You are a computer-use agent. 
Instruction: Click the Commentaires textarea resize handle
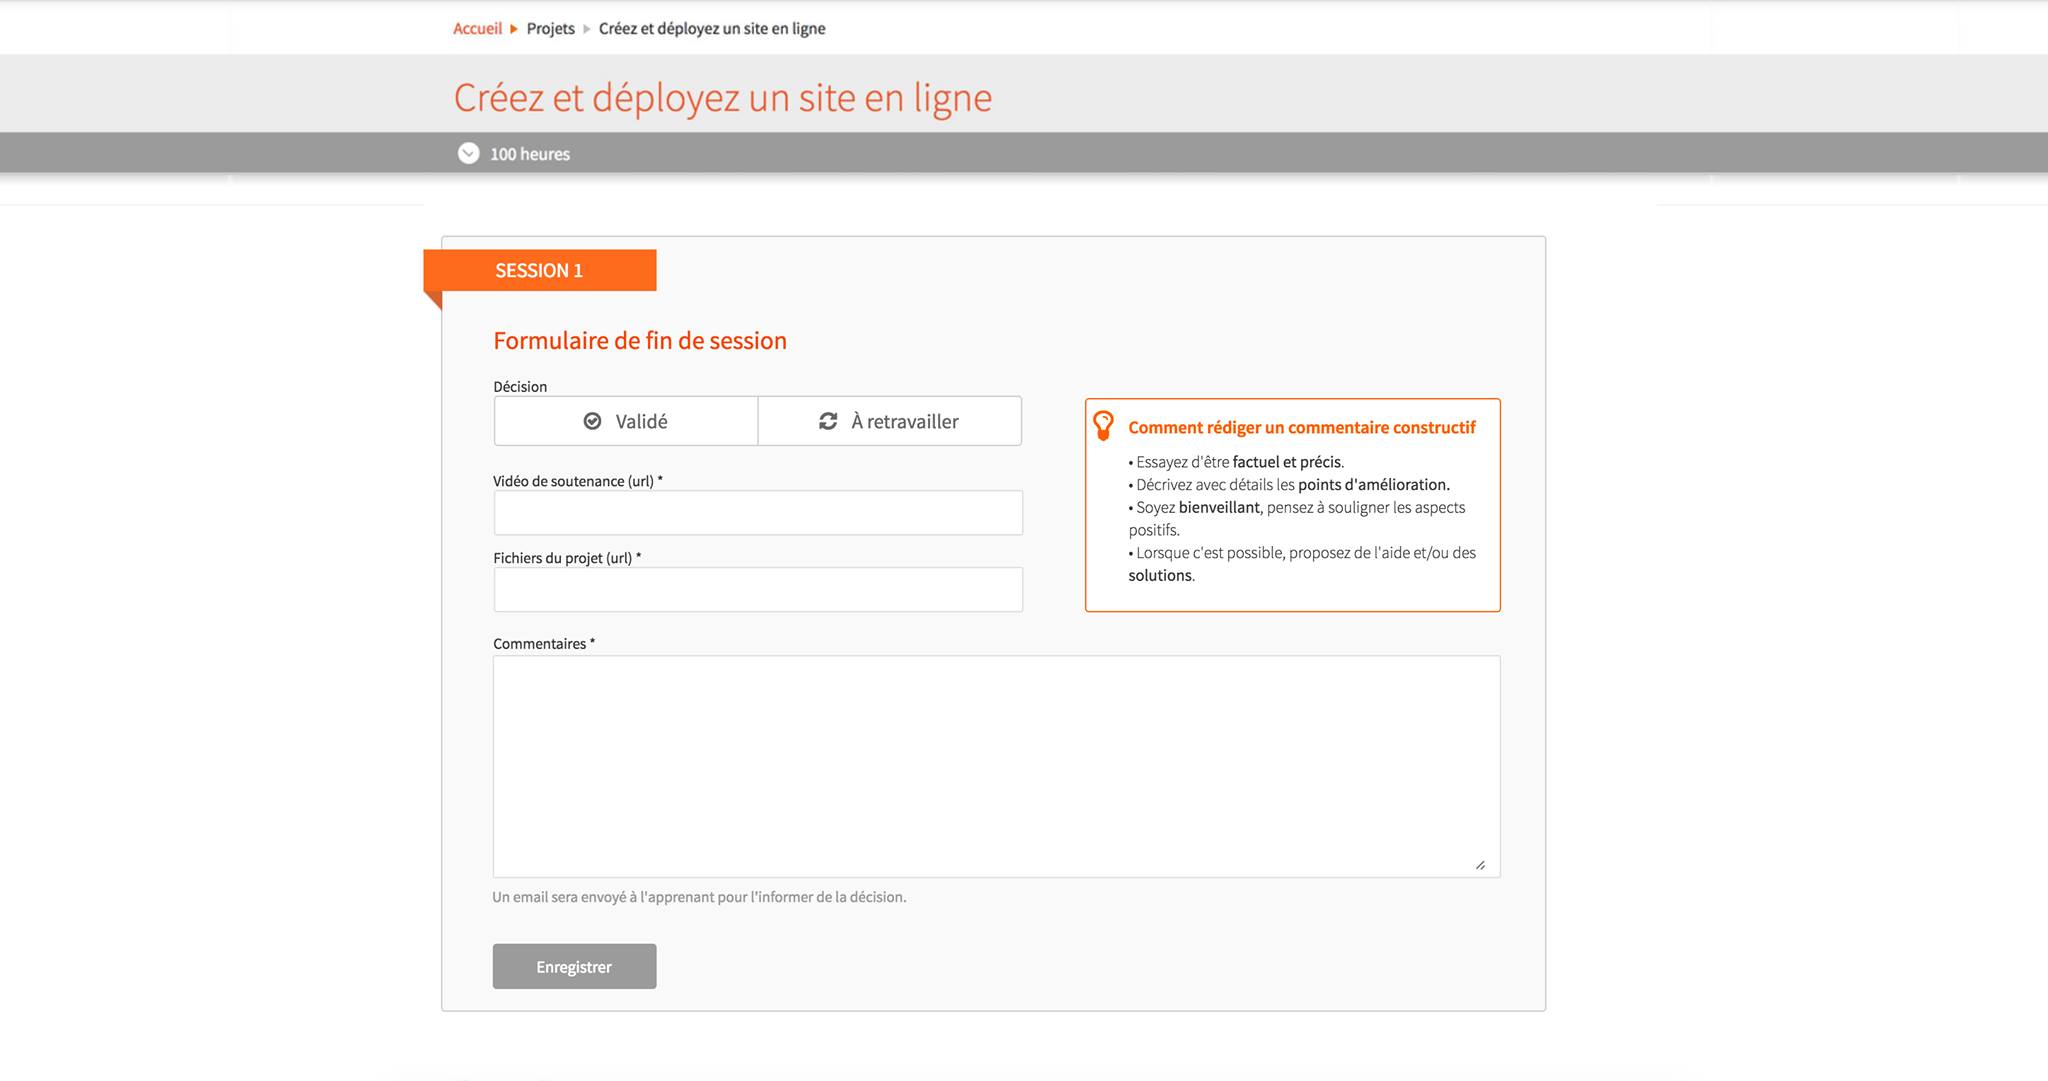click(1480, 865)
